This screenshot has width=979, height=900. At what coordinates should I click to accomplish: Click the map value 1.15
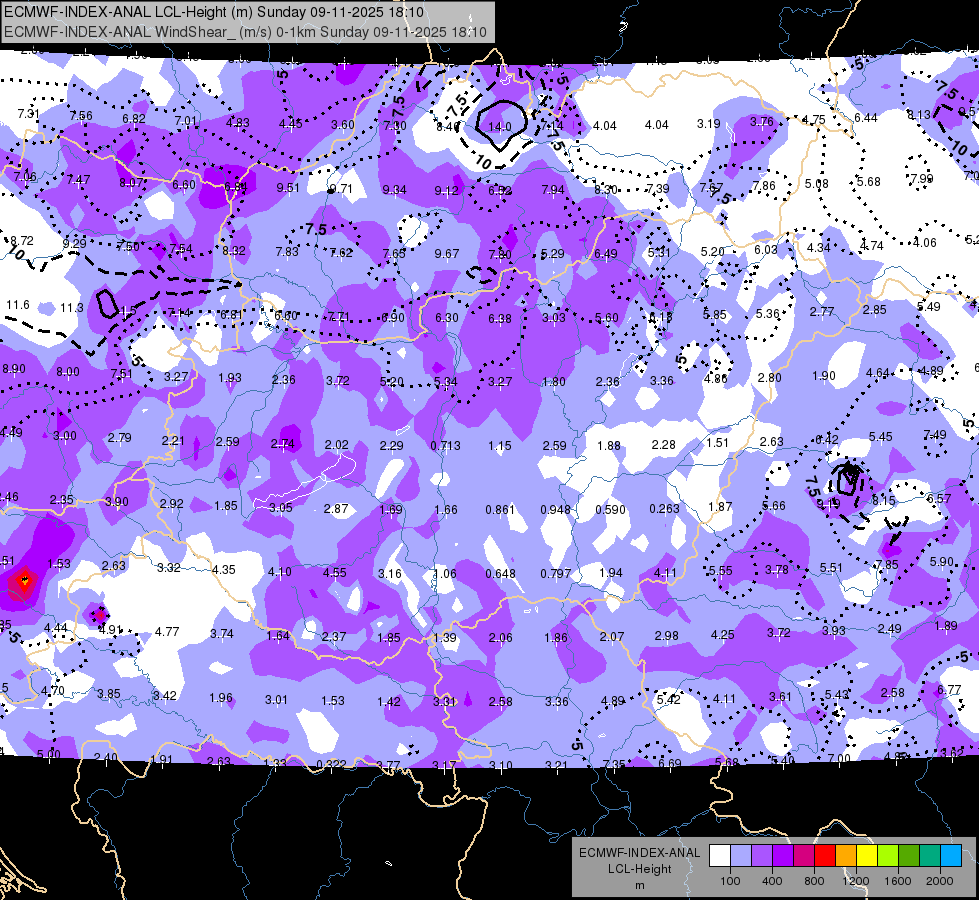[499, 446]
